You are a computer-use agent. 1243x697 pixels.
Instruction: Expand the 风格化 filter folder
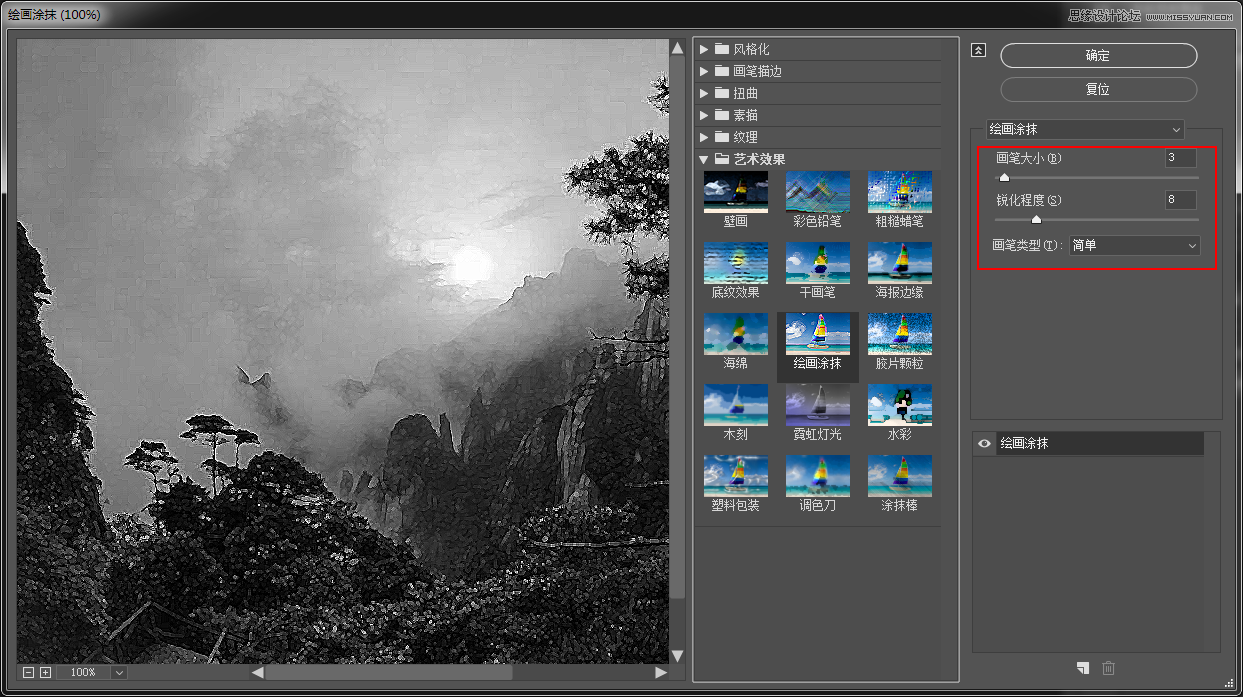tap(704, 49)
